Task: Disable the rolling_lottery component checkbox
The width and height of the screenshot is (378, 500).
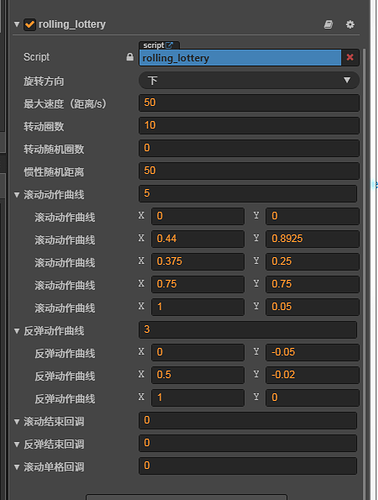Action: [x=30, y=24]
